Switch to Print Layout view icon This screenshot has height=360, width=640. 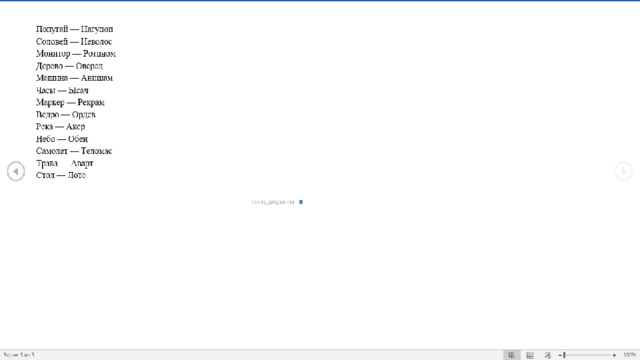pyautogui.click(x=529, y=355)
